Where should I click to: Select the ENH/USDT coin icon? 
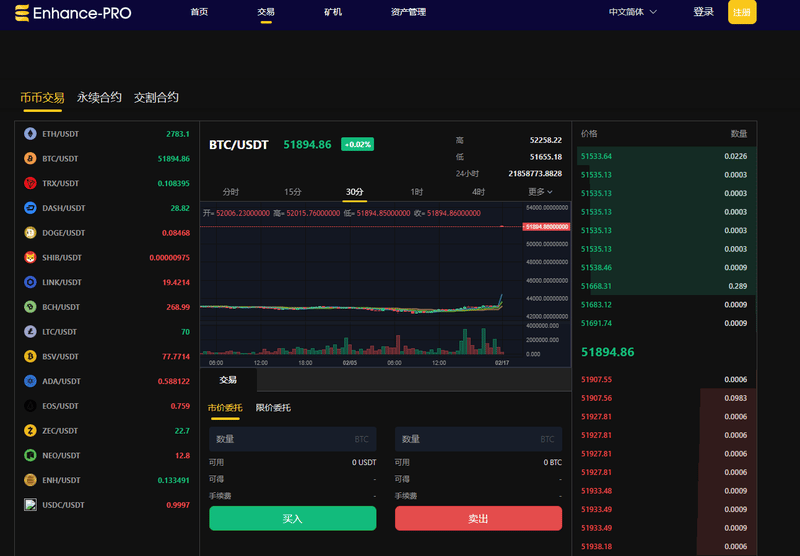point(30,480)
